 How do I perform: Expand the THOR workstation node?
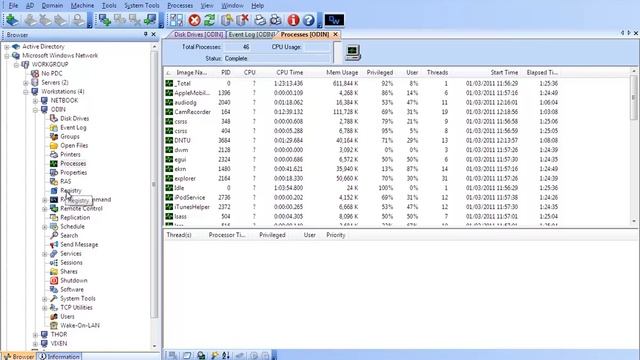36,334
